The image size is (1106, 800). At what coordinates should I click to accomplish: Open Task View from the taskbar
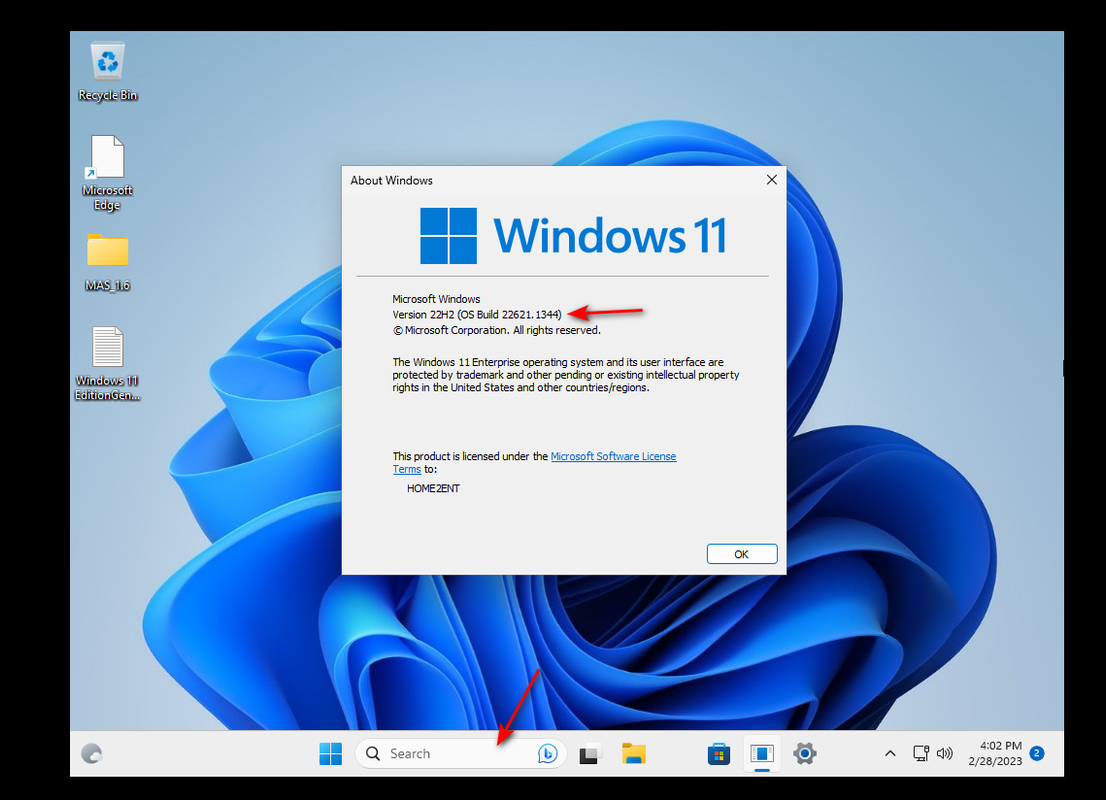tap(590, 754)
